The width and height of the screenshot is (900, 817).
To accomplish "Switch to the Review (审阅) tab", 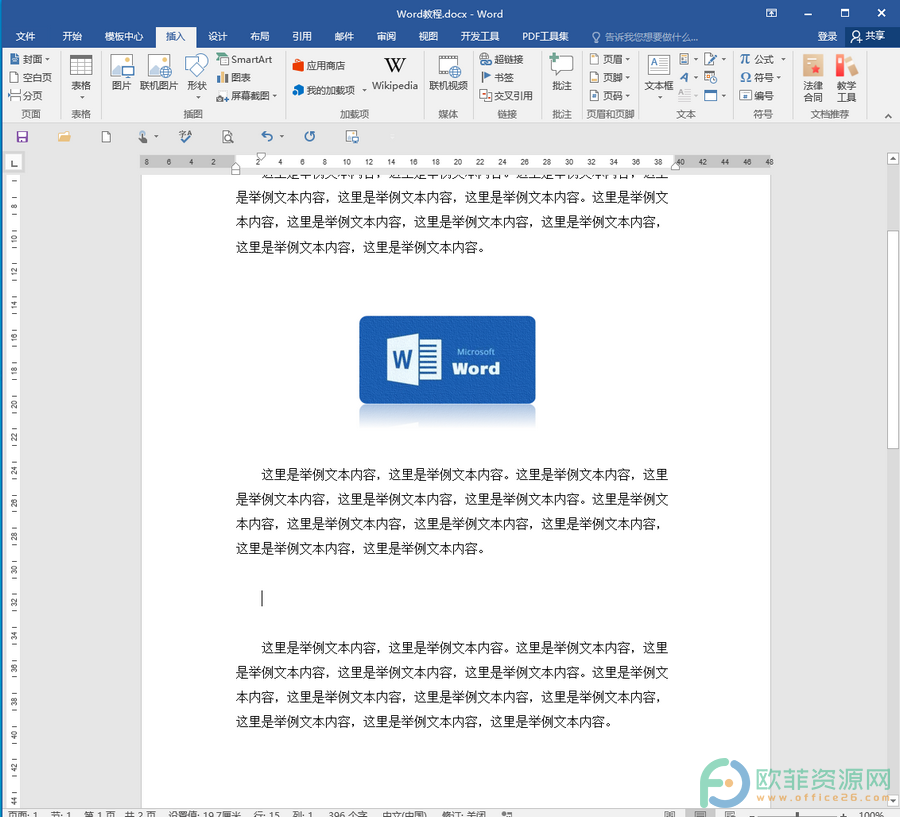I will (386, 37).
